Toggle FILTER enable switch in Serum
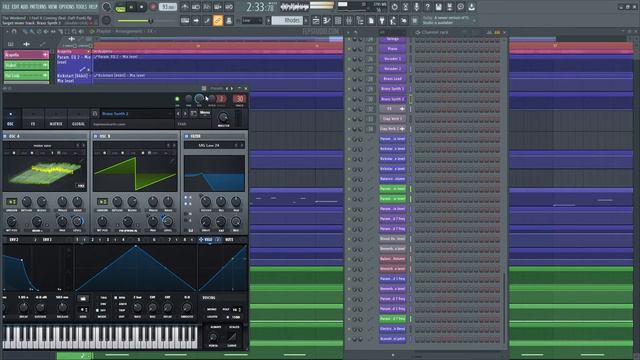The image size is (640, 360). 187,136
